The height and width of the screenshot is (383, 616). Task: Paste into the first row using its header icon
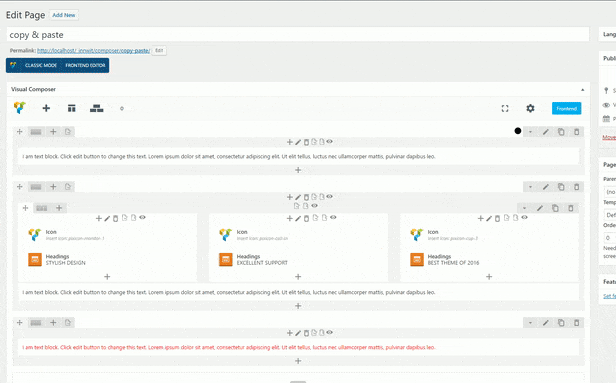68,132
